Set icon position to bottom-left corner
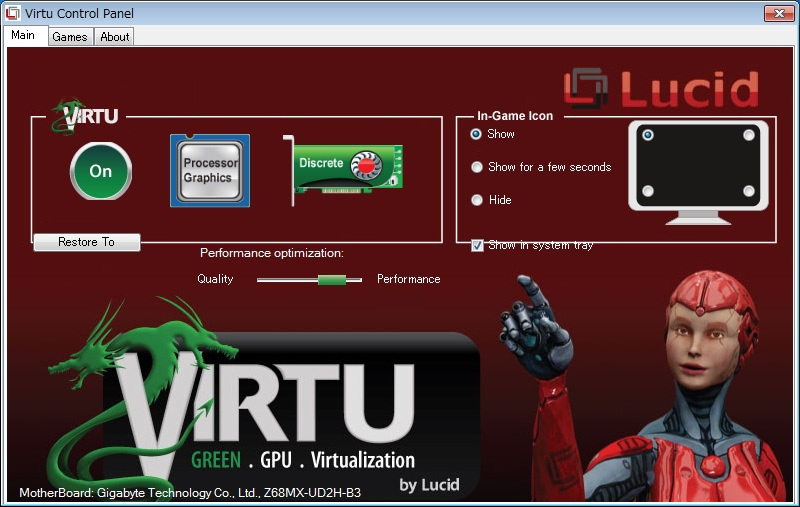 pos(648,191)
